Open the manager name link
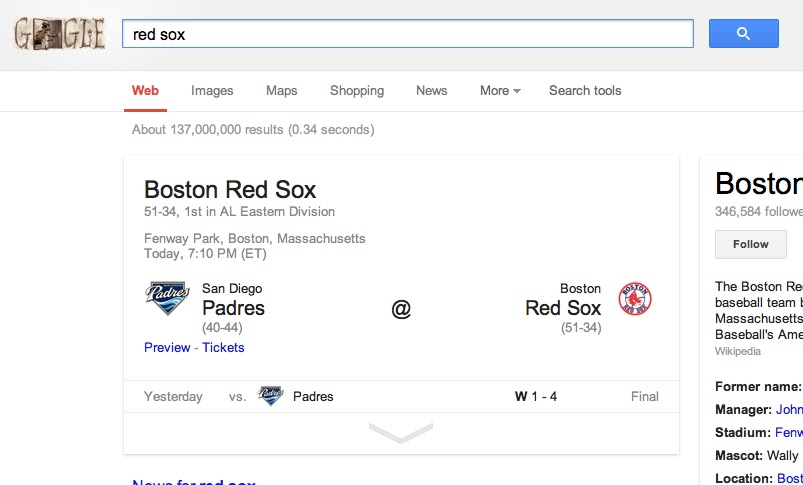The width and height of the screenshot is (803, 485). 789,410
